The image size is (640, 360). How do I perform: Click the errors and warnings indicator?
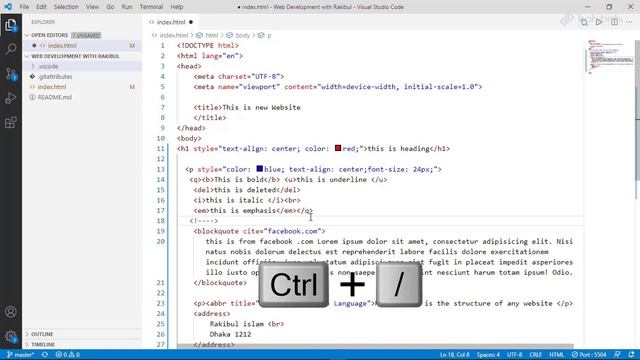pos(68,355)
